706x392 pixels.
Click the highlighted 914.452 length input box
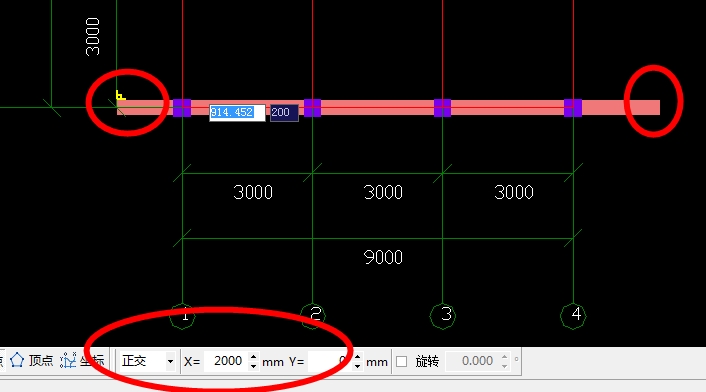pos(237,112)
